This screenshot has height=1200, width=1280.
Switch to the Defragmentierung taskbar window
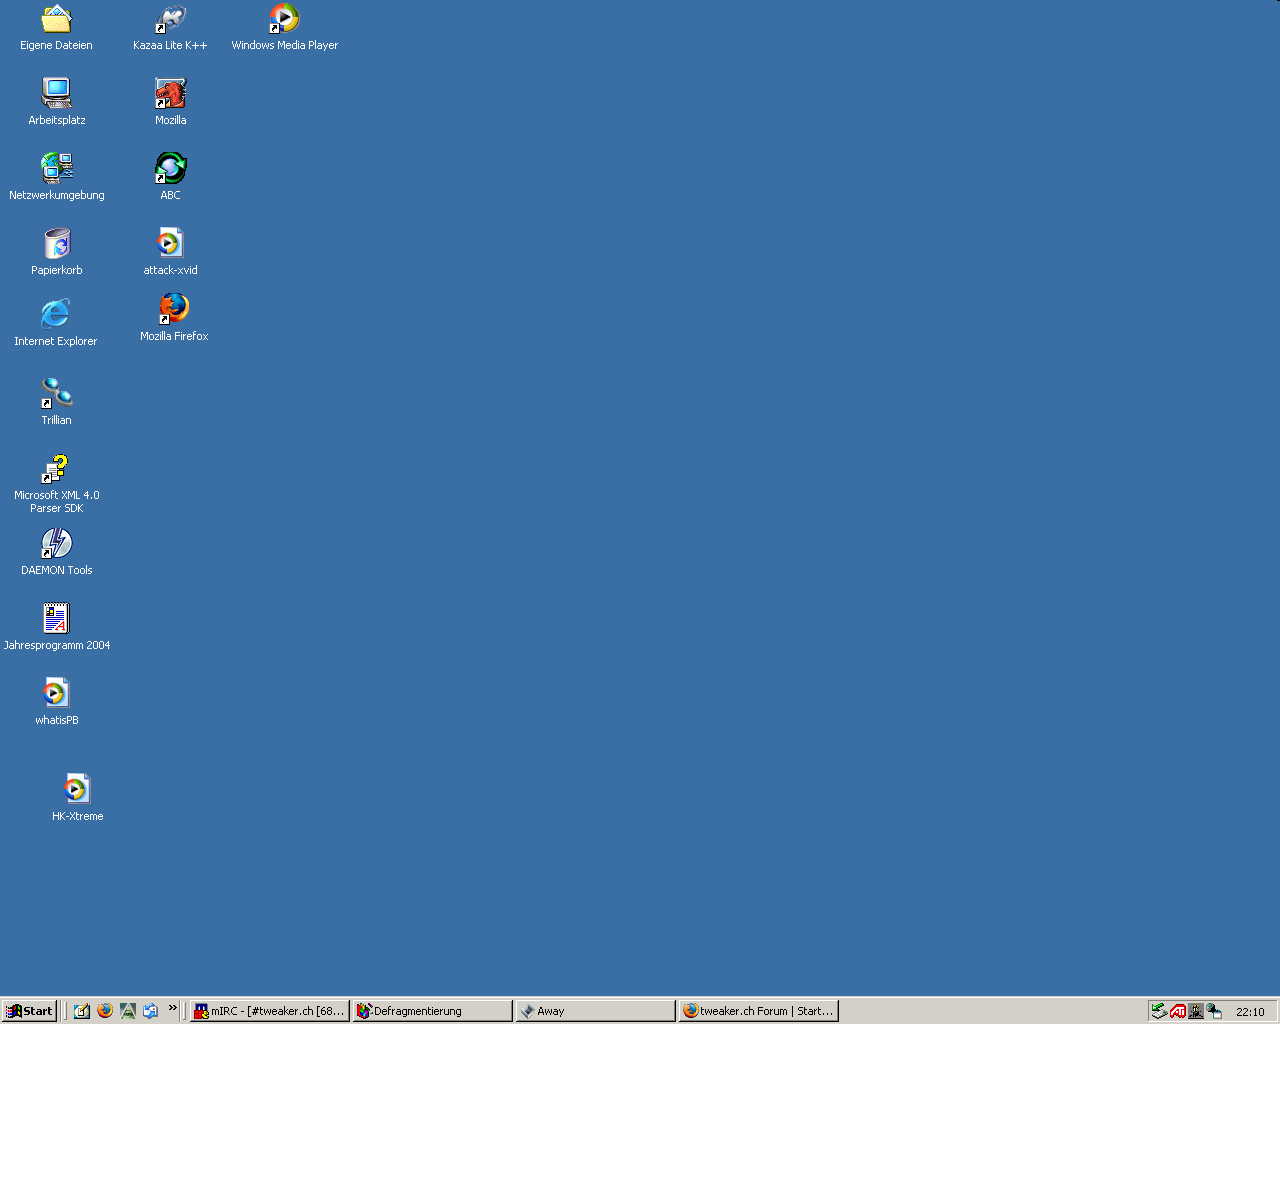click(432, 1011)
